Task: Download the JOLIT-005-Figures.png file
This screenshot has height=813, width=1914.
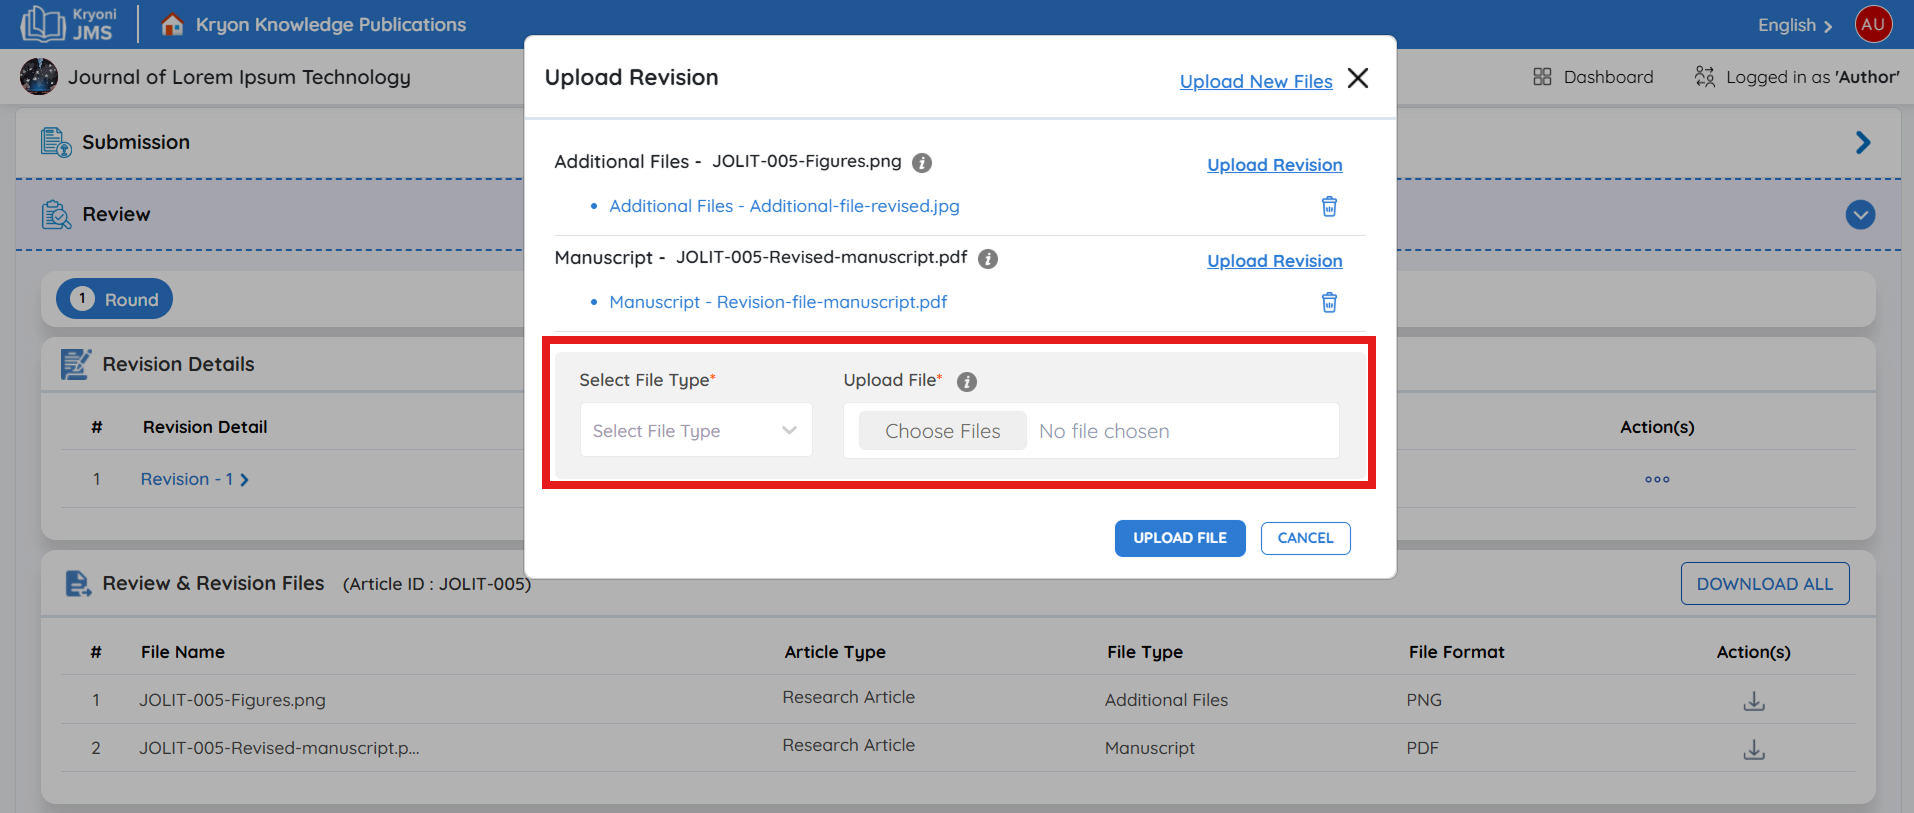Action: (x=1753, y=701)
